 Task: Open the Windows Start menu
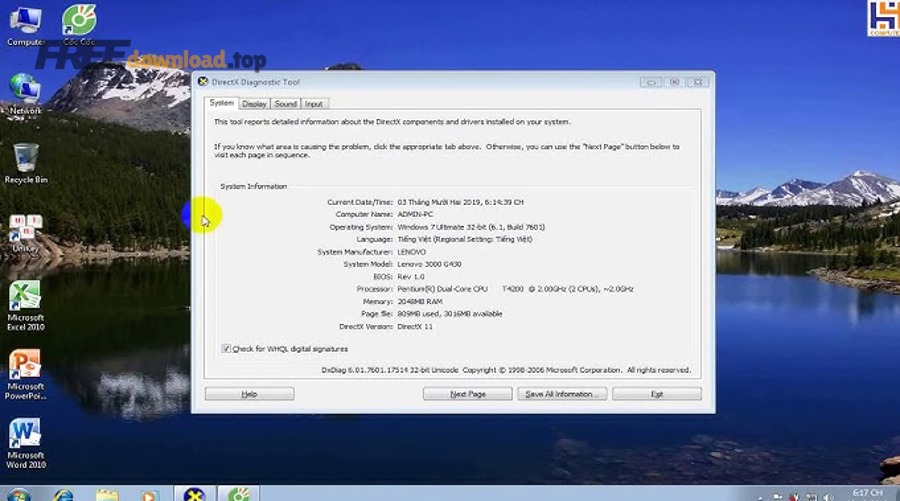(x=18, y=495)
